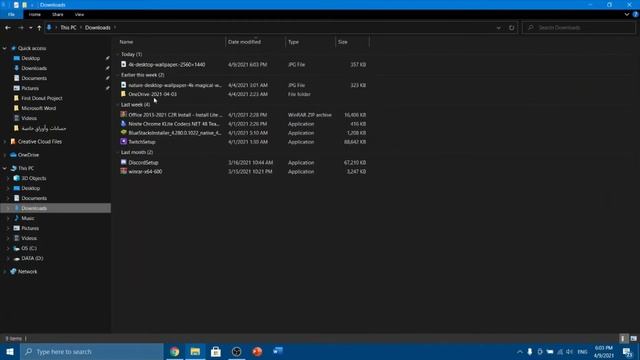Screen dimensions: 640x360
Task: Focus the Search Downloads field
Action: click(578, 28)
